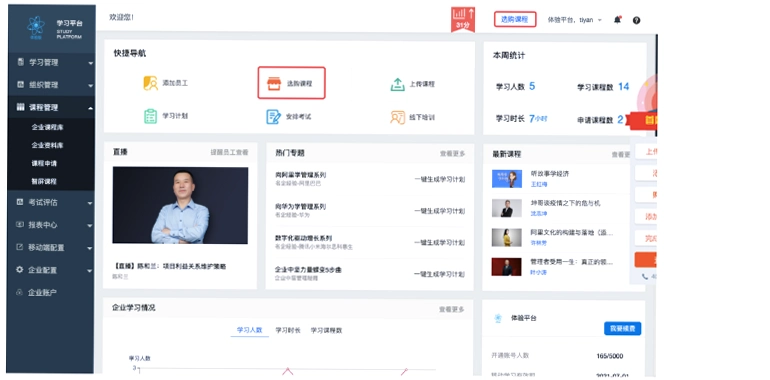Image resolution: width=770 pixels, height=380 pixels.
Task: Click the 坤哥谈疫情之下的危与机 course title
Action: pyautogui.click(x=565, y=203)
